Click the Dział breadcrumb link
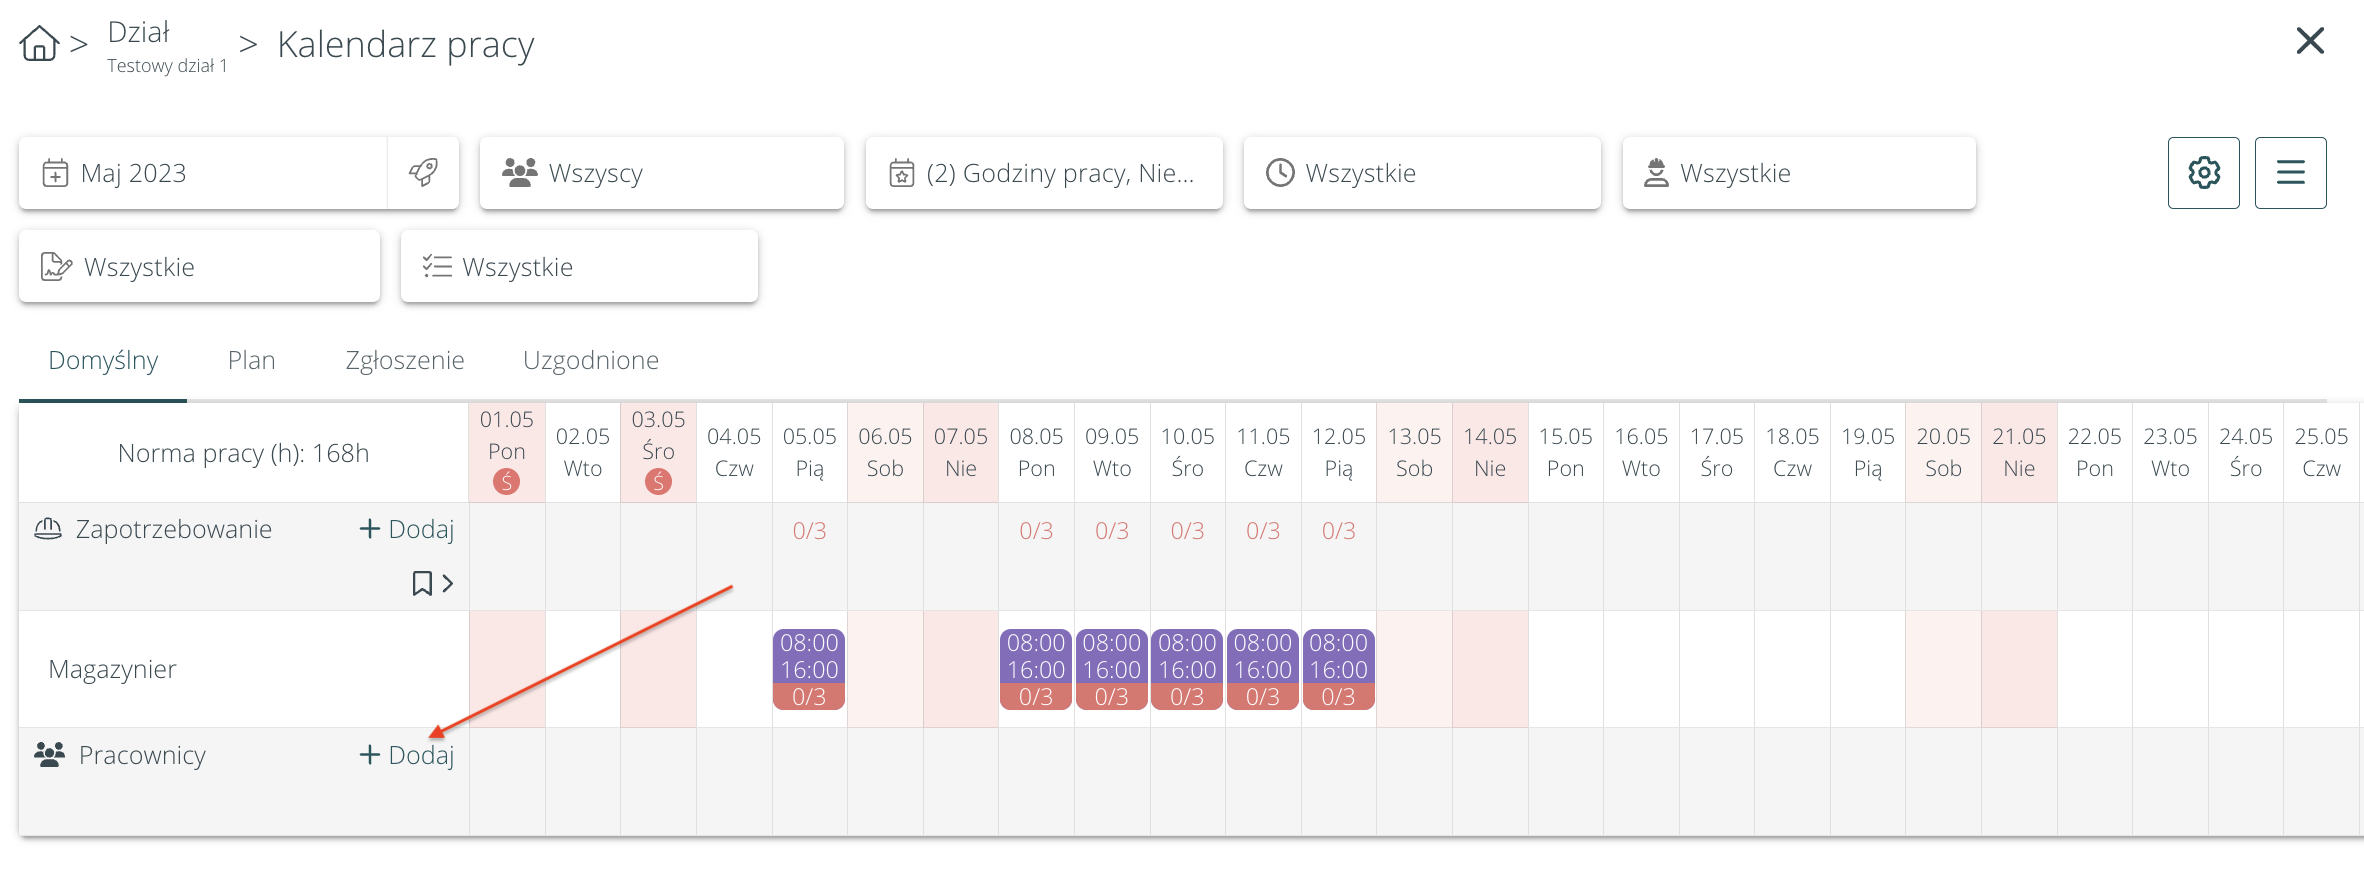The width and height of the screenshot is (2364, 888). [x=139, y=33]
